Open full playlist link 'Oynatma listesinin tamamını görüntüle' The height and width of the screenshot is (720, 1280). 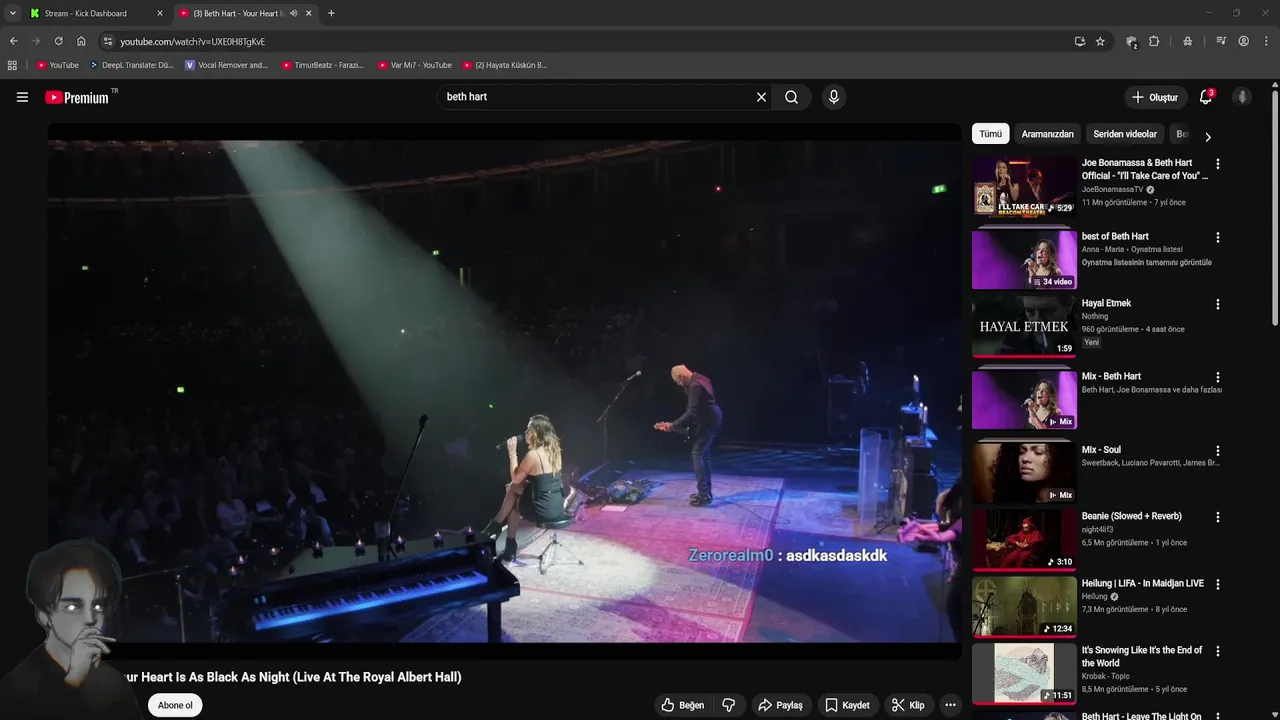click(x=1146, y=263)
